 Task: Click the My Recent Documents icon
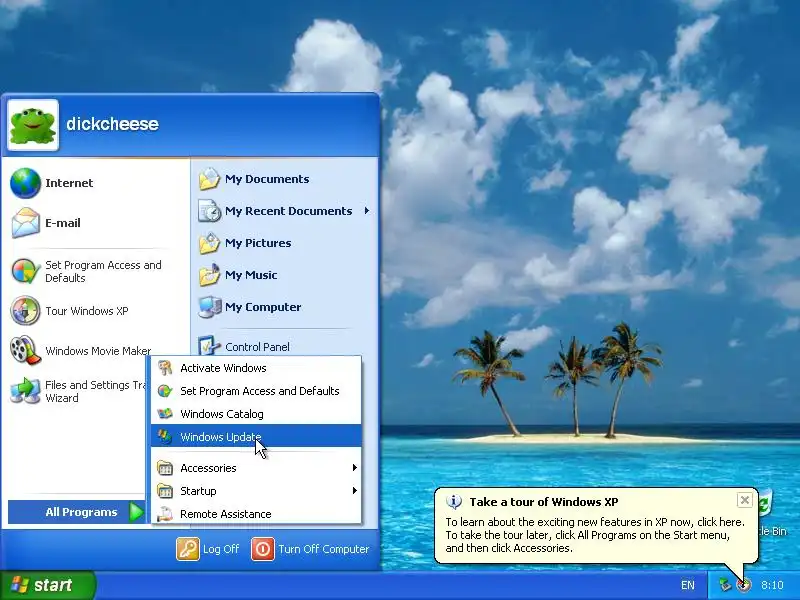209,211
